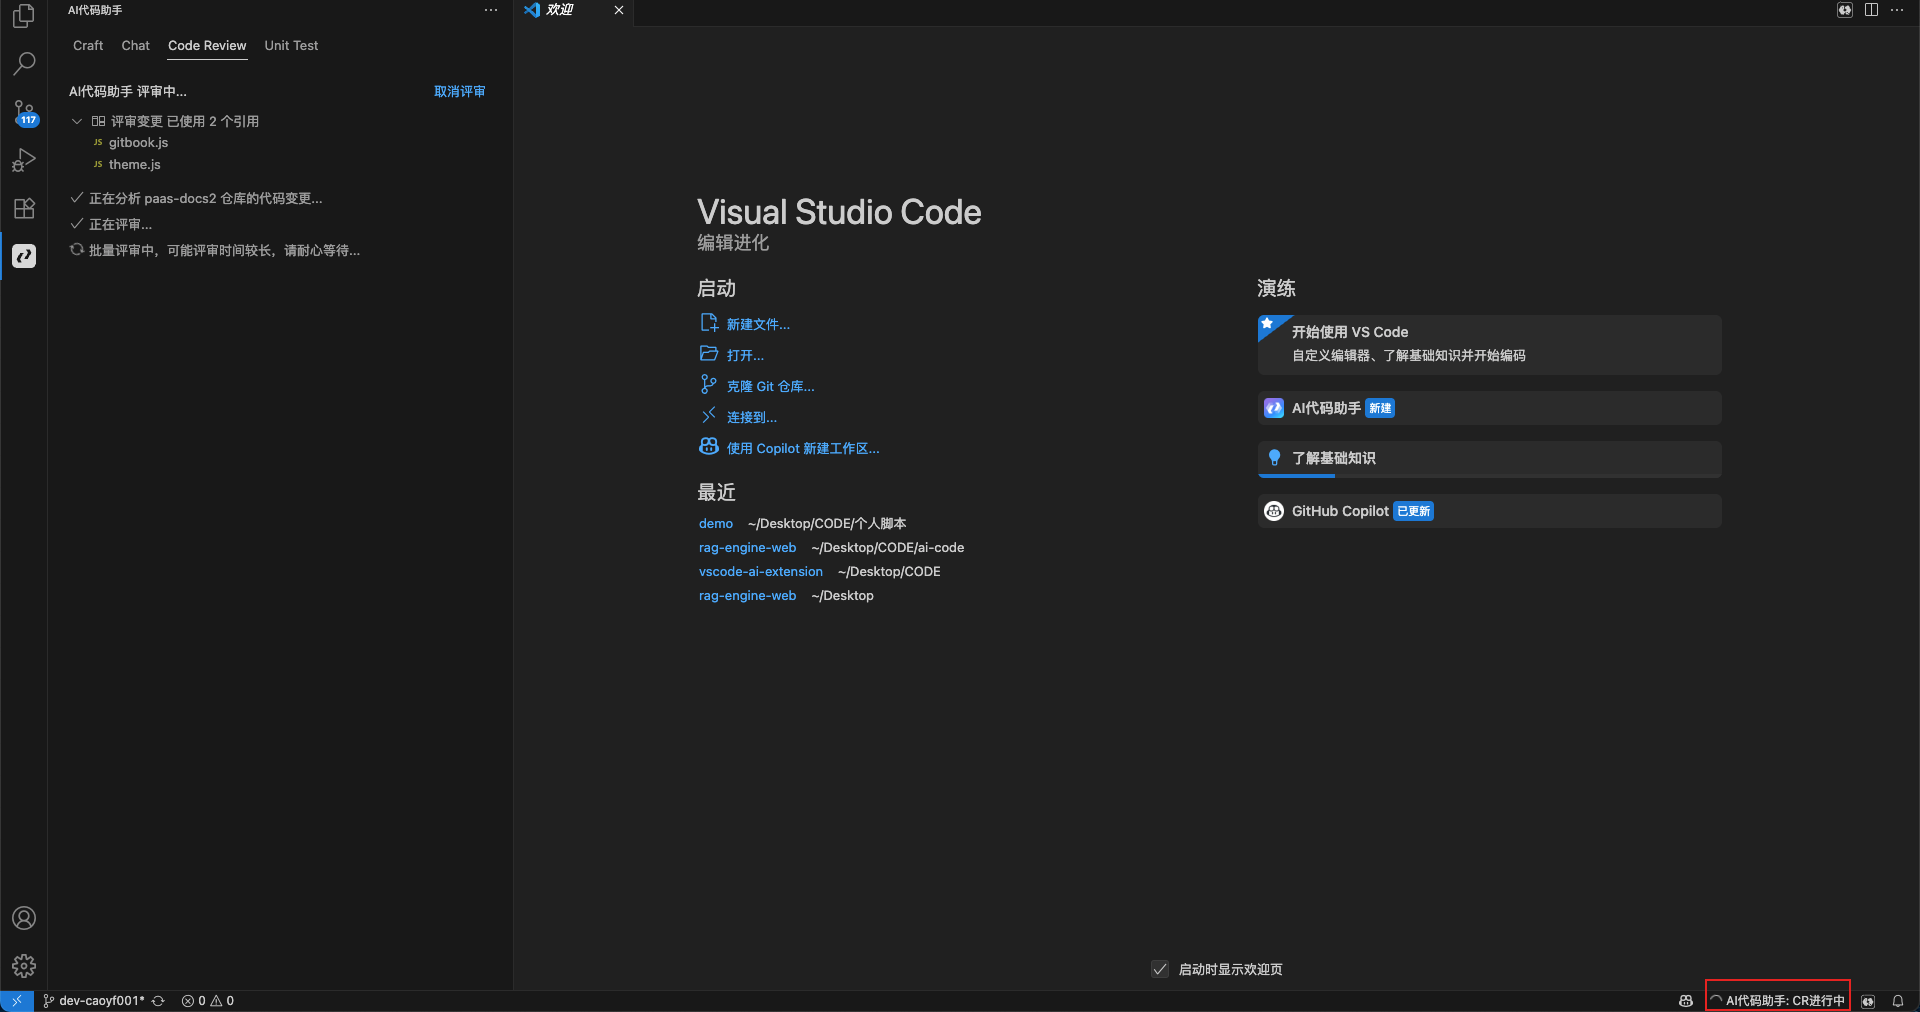Open the Explorer view in the activity bar
Image resolution: width=1920 pixels, height=1012 pixels.
point(24,16)
